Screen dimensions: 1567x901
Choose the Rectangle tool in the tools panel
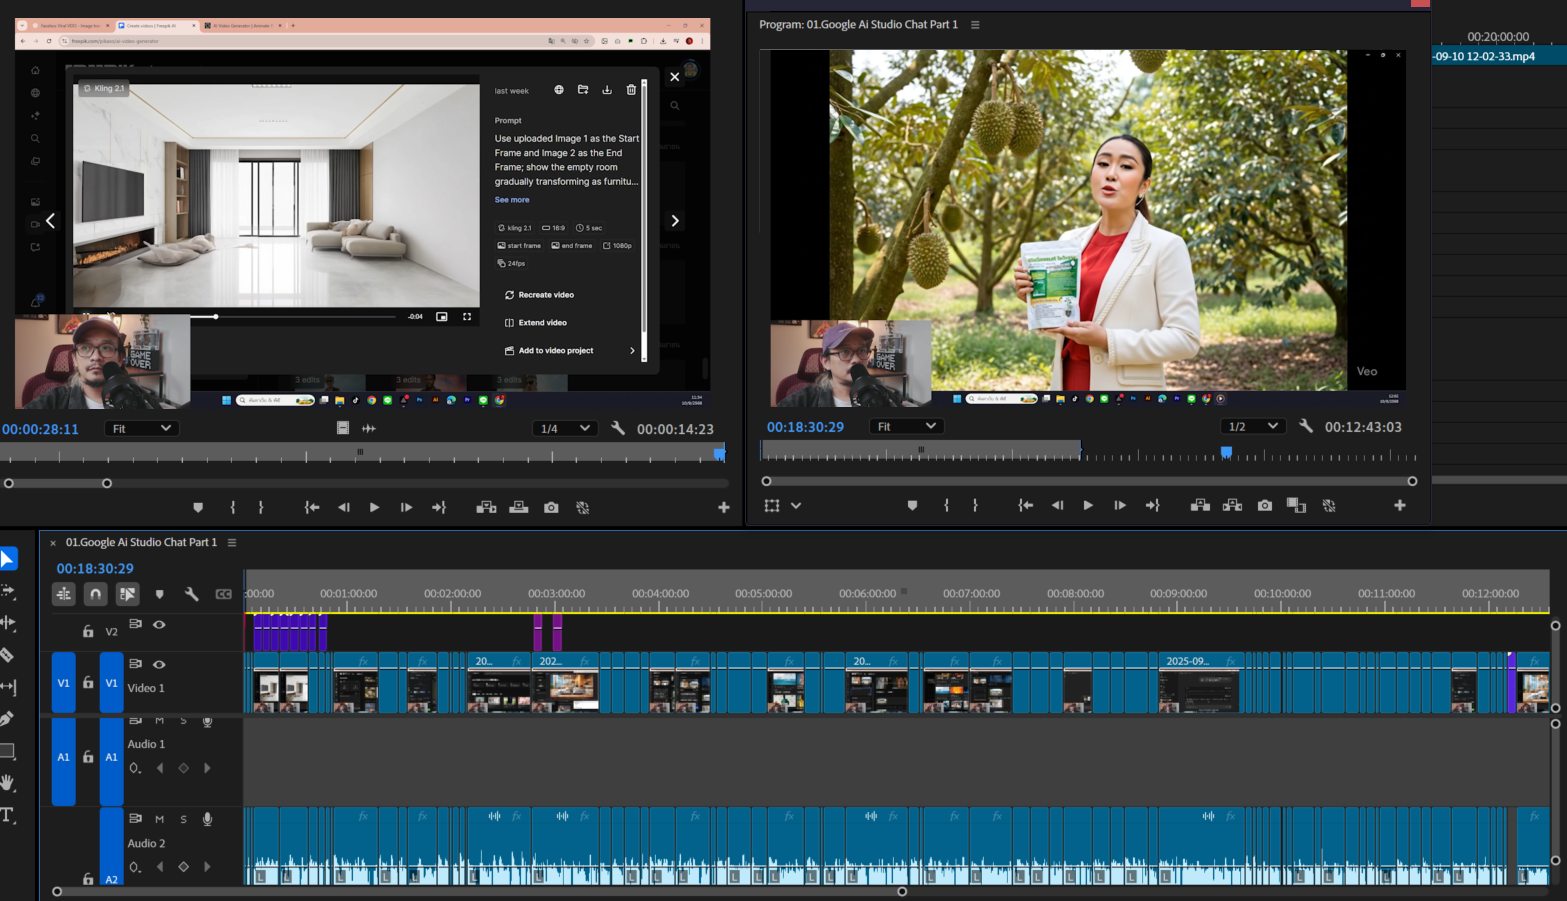7,750
